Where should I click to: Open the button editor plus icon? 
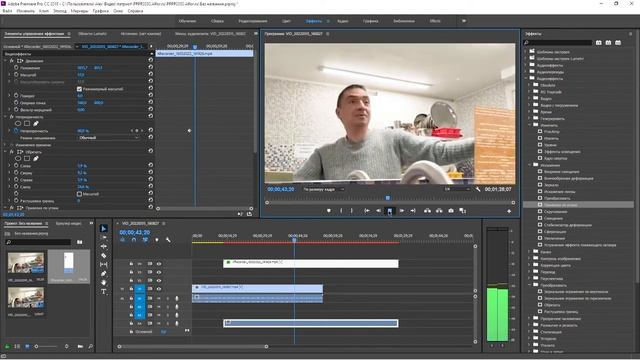pyautogui.click(x=509, y=211)
